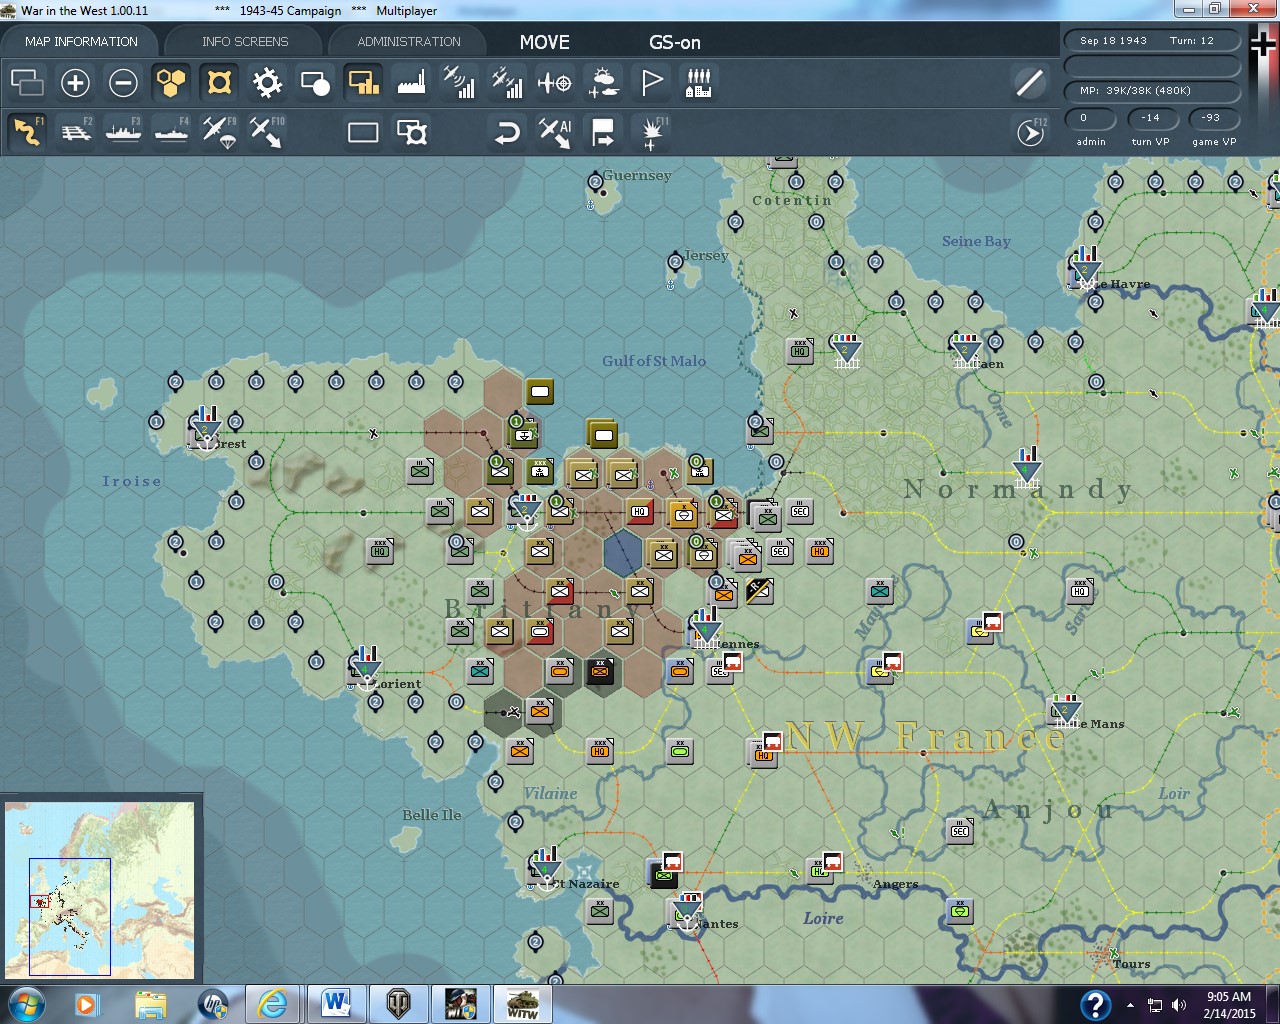Click the WITW taskbar button
The image size is (1280, 1024).
tap(523, 1003)
